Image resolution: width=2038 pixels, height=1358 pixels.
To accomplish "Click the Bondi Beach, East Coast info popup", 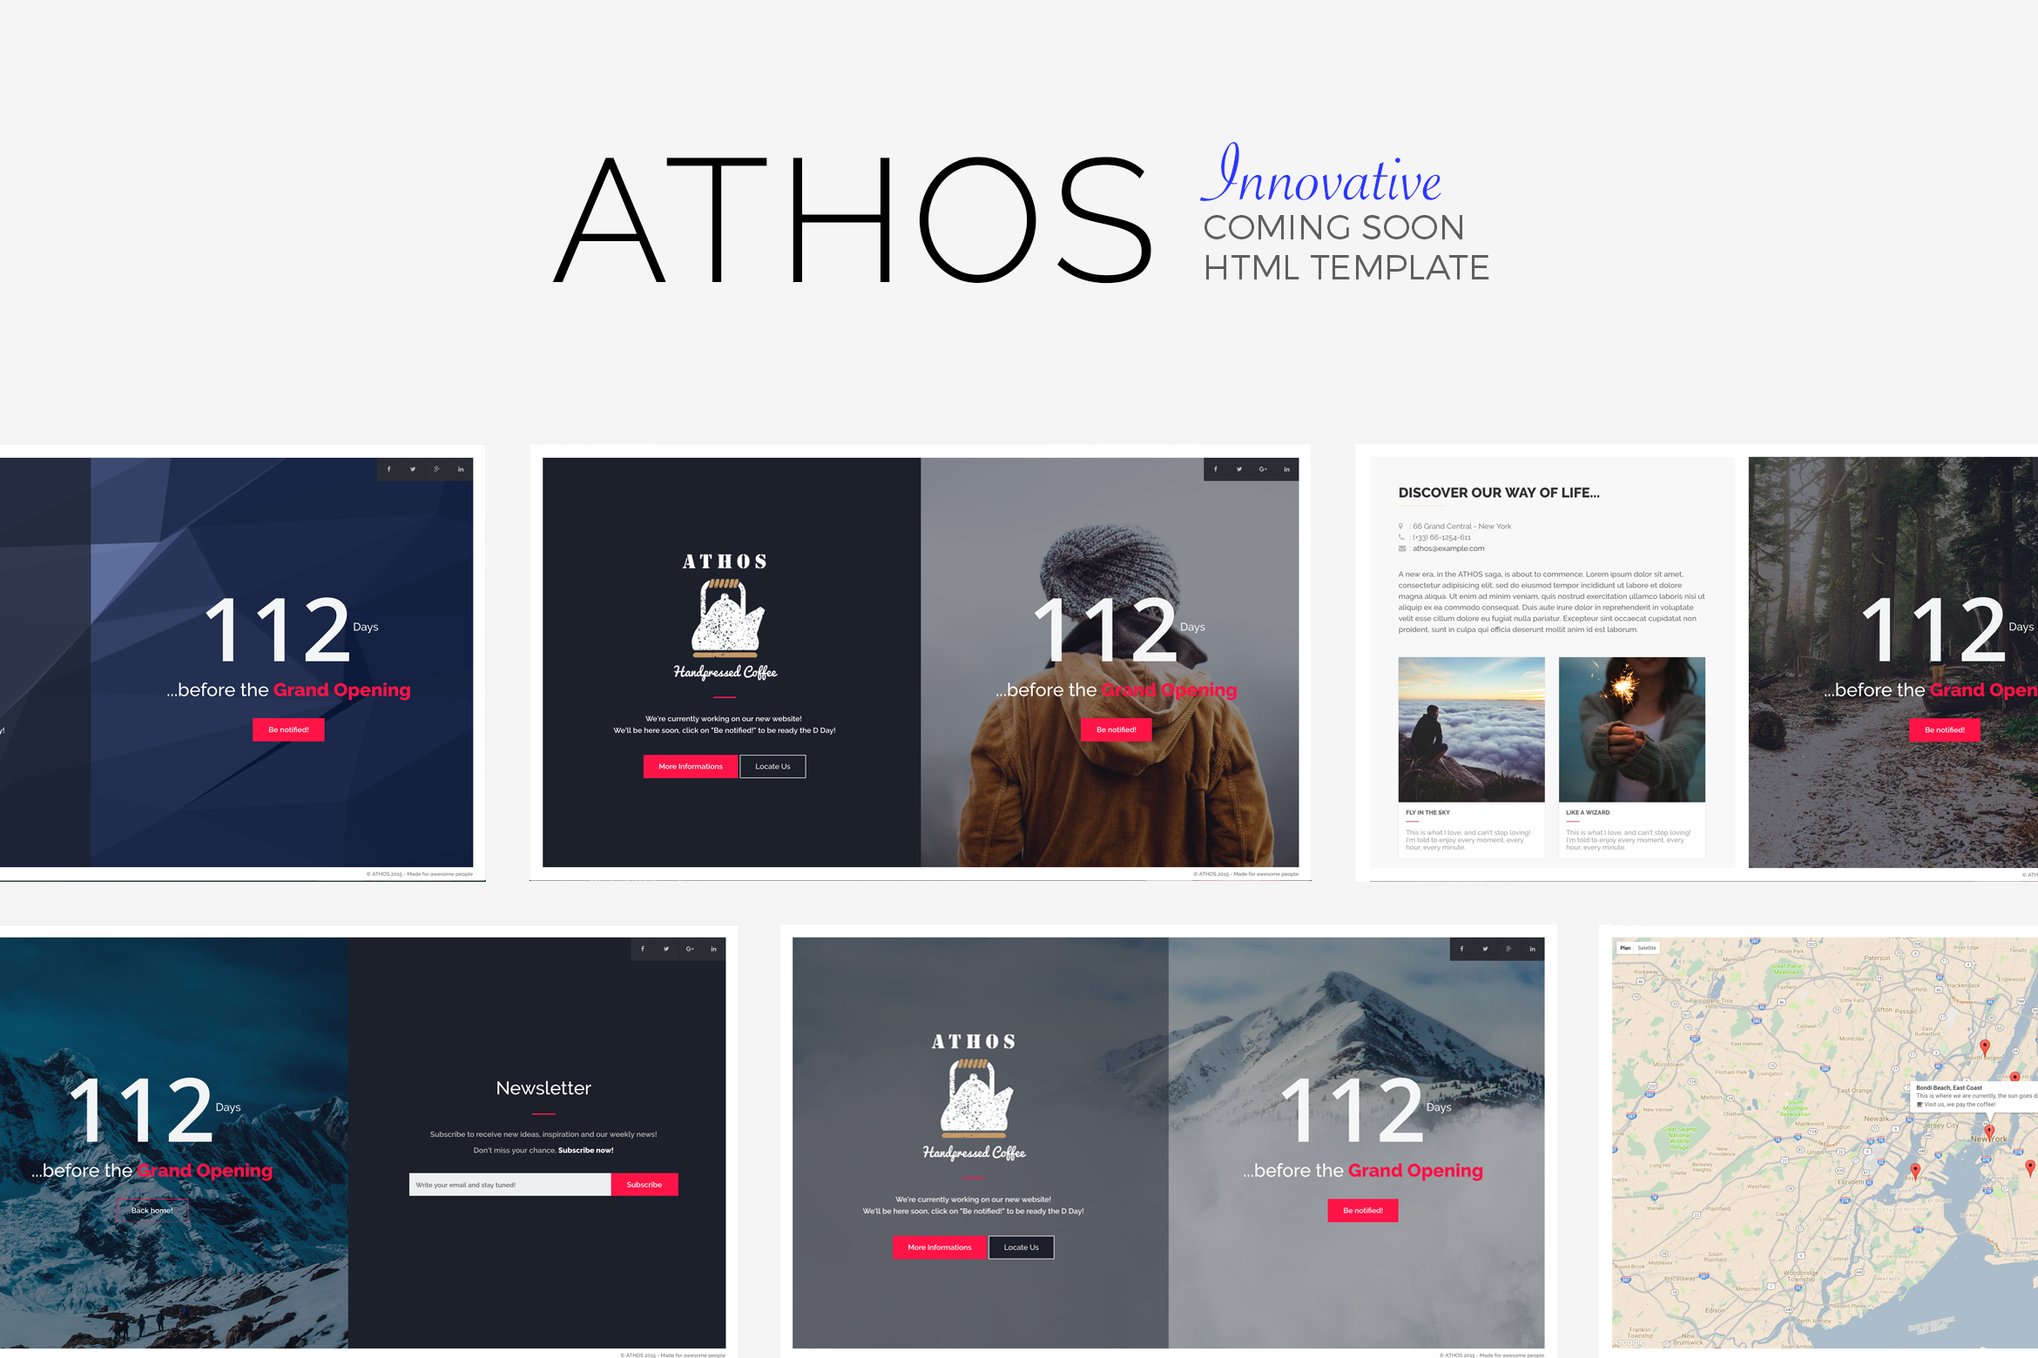I will pyautogui.click(x=1975, y=1096).
